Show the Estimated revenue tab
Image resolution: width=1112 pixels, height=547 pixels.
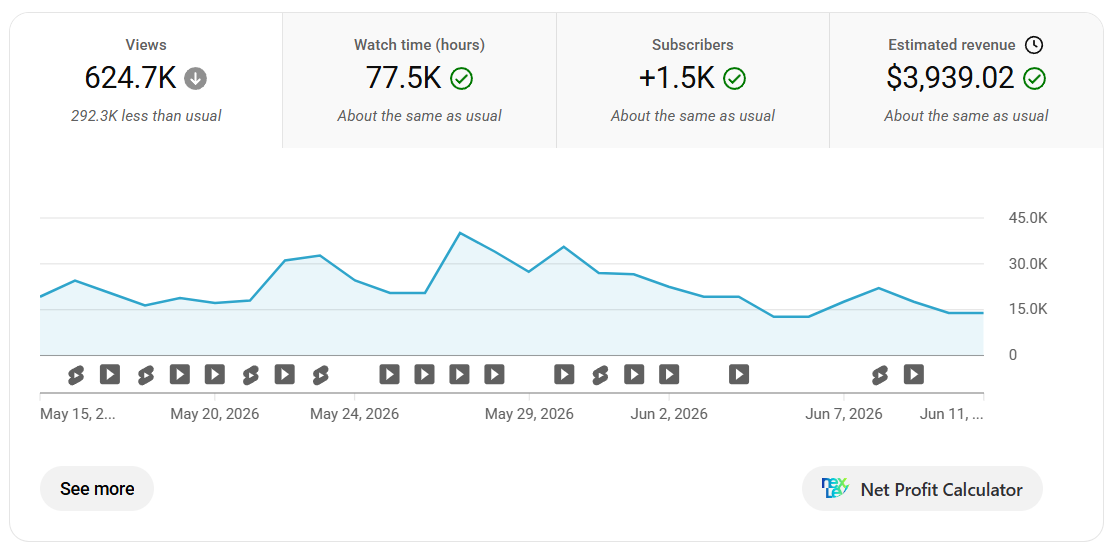[966, 80]
